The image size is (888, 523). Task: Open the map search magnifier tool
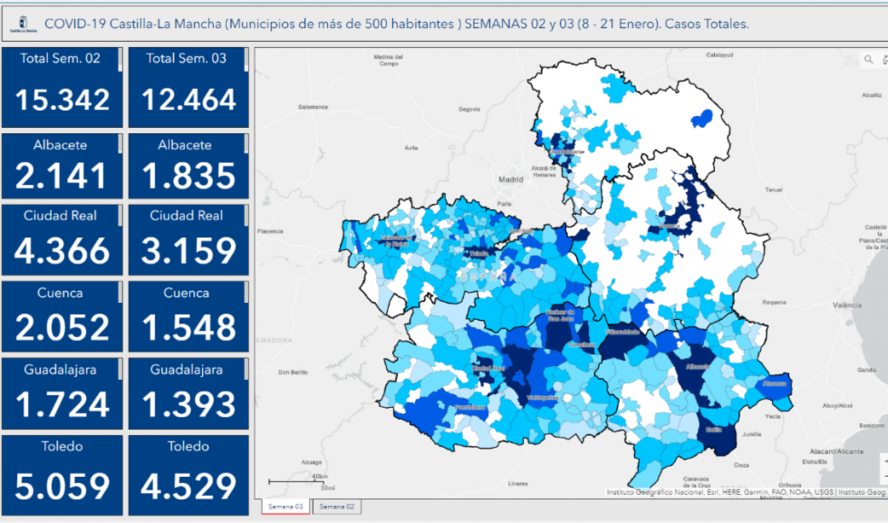[x=867, y=61]
